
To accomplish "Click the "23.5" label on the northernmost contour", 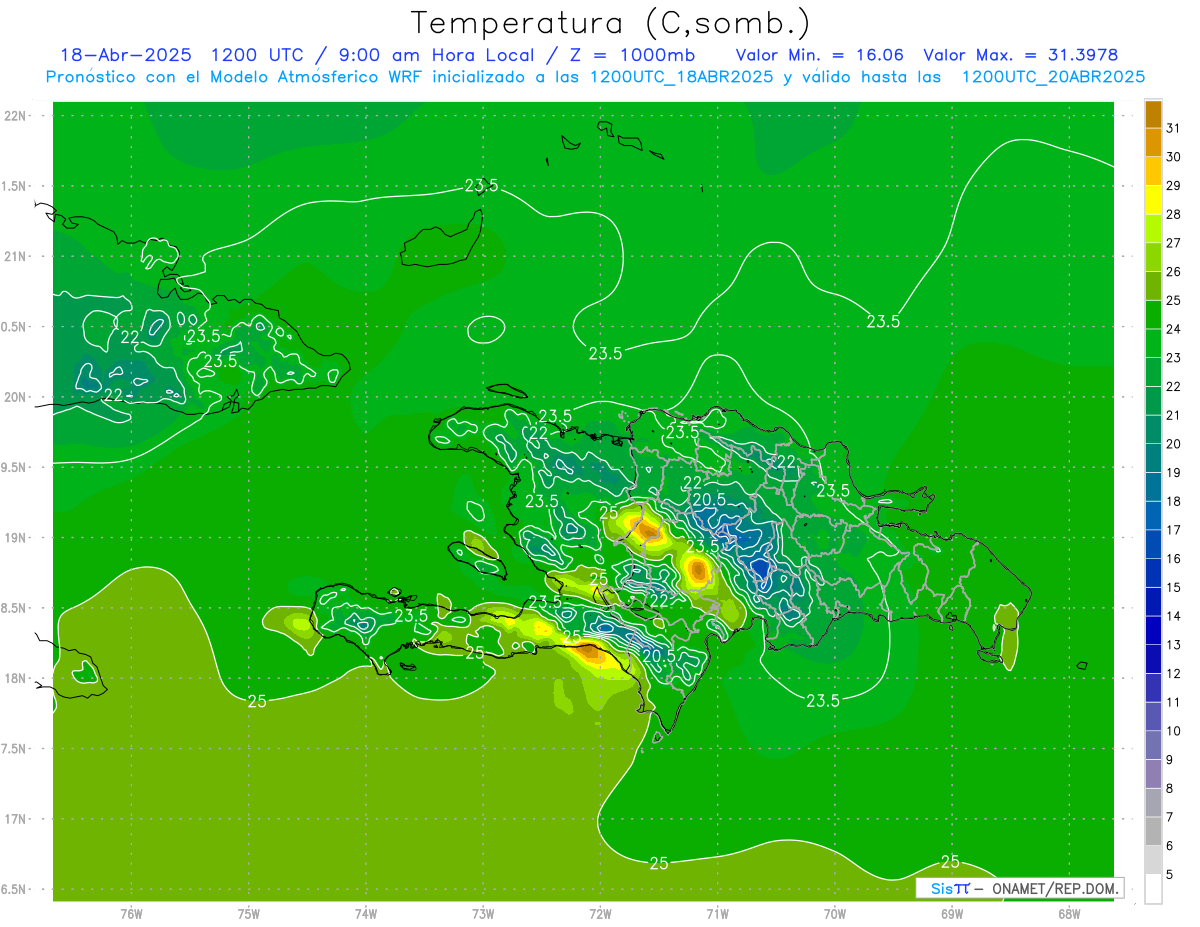I will [x=482, y=186].
